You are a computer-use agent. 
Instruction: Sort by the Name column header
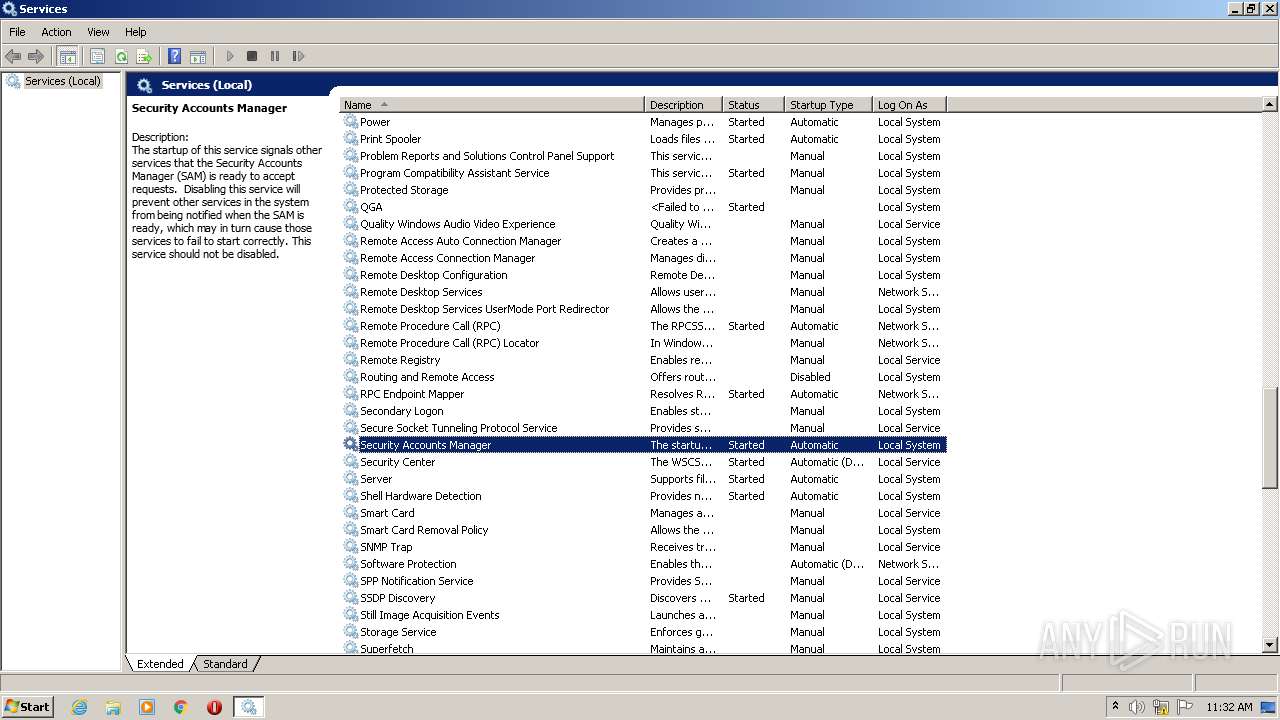492,105
